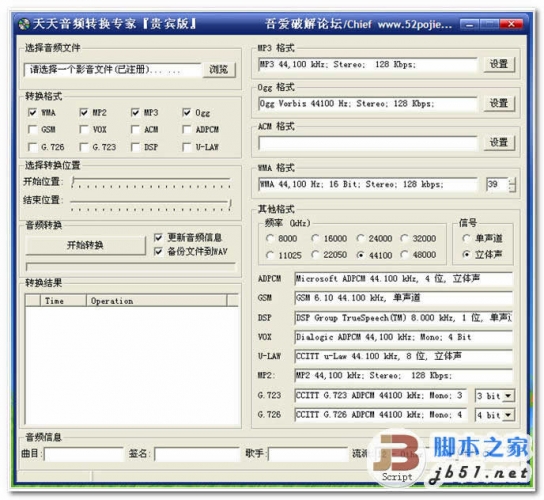
Task: Uncheck the MP2 format checkbox
Action: (84, 112)
